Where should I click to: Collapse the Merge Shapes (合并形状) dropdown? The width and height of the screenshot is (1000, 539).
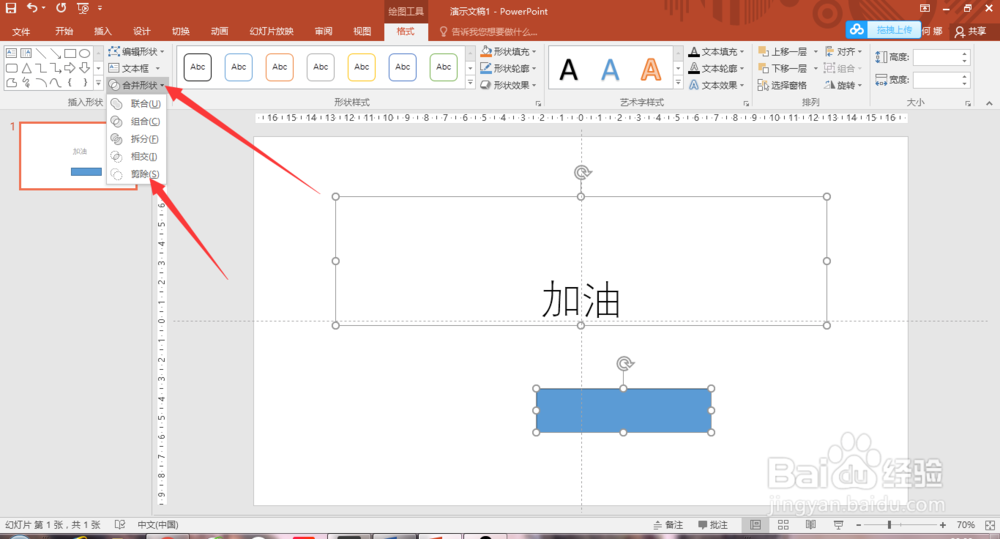click(136, 85)
